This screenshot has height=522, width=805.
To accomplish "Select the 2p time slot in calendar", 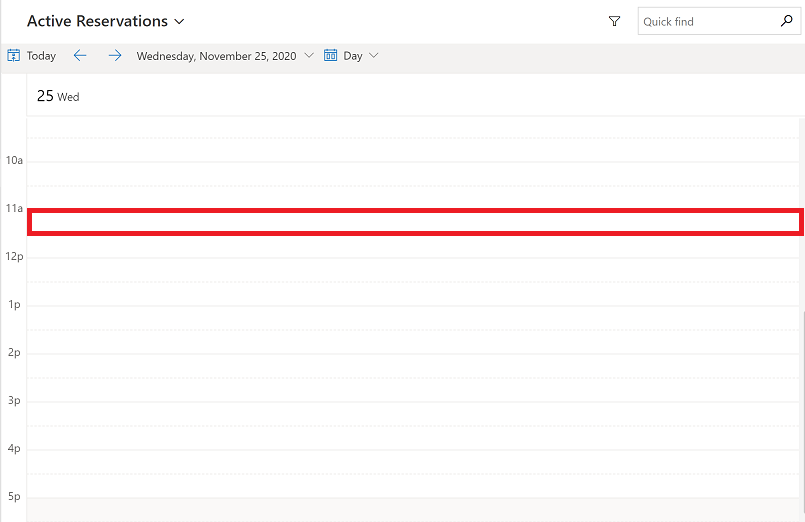I will [x=413, y=365].
